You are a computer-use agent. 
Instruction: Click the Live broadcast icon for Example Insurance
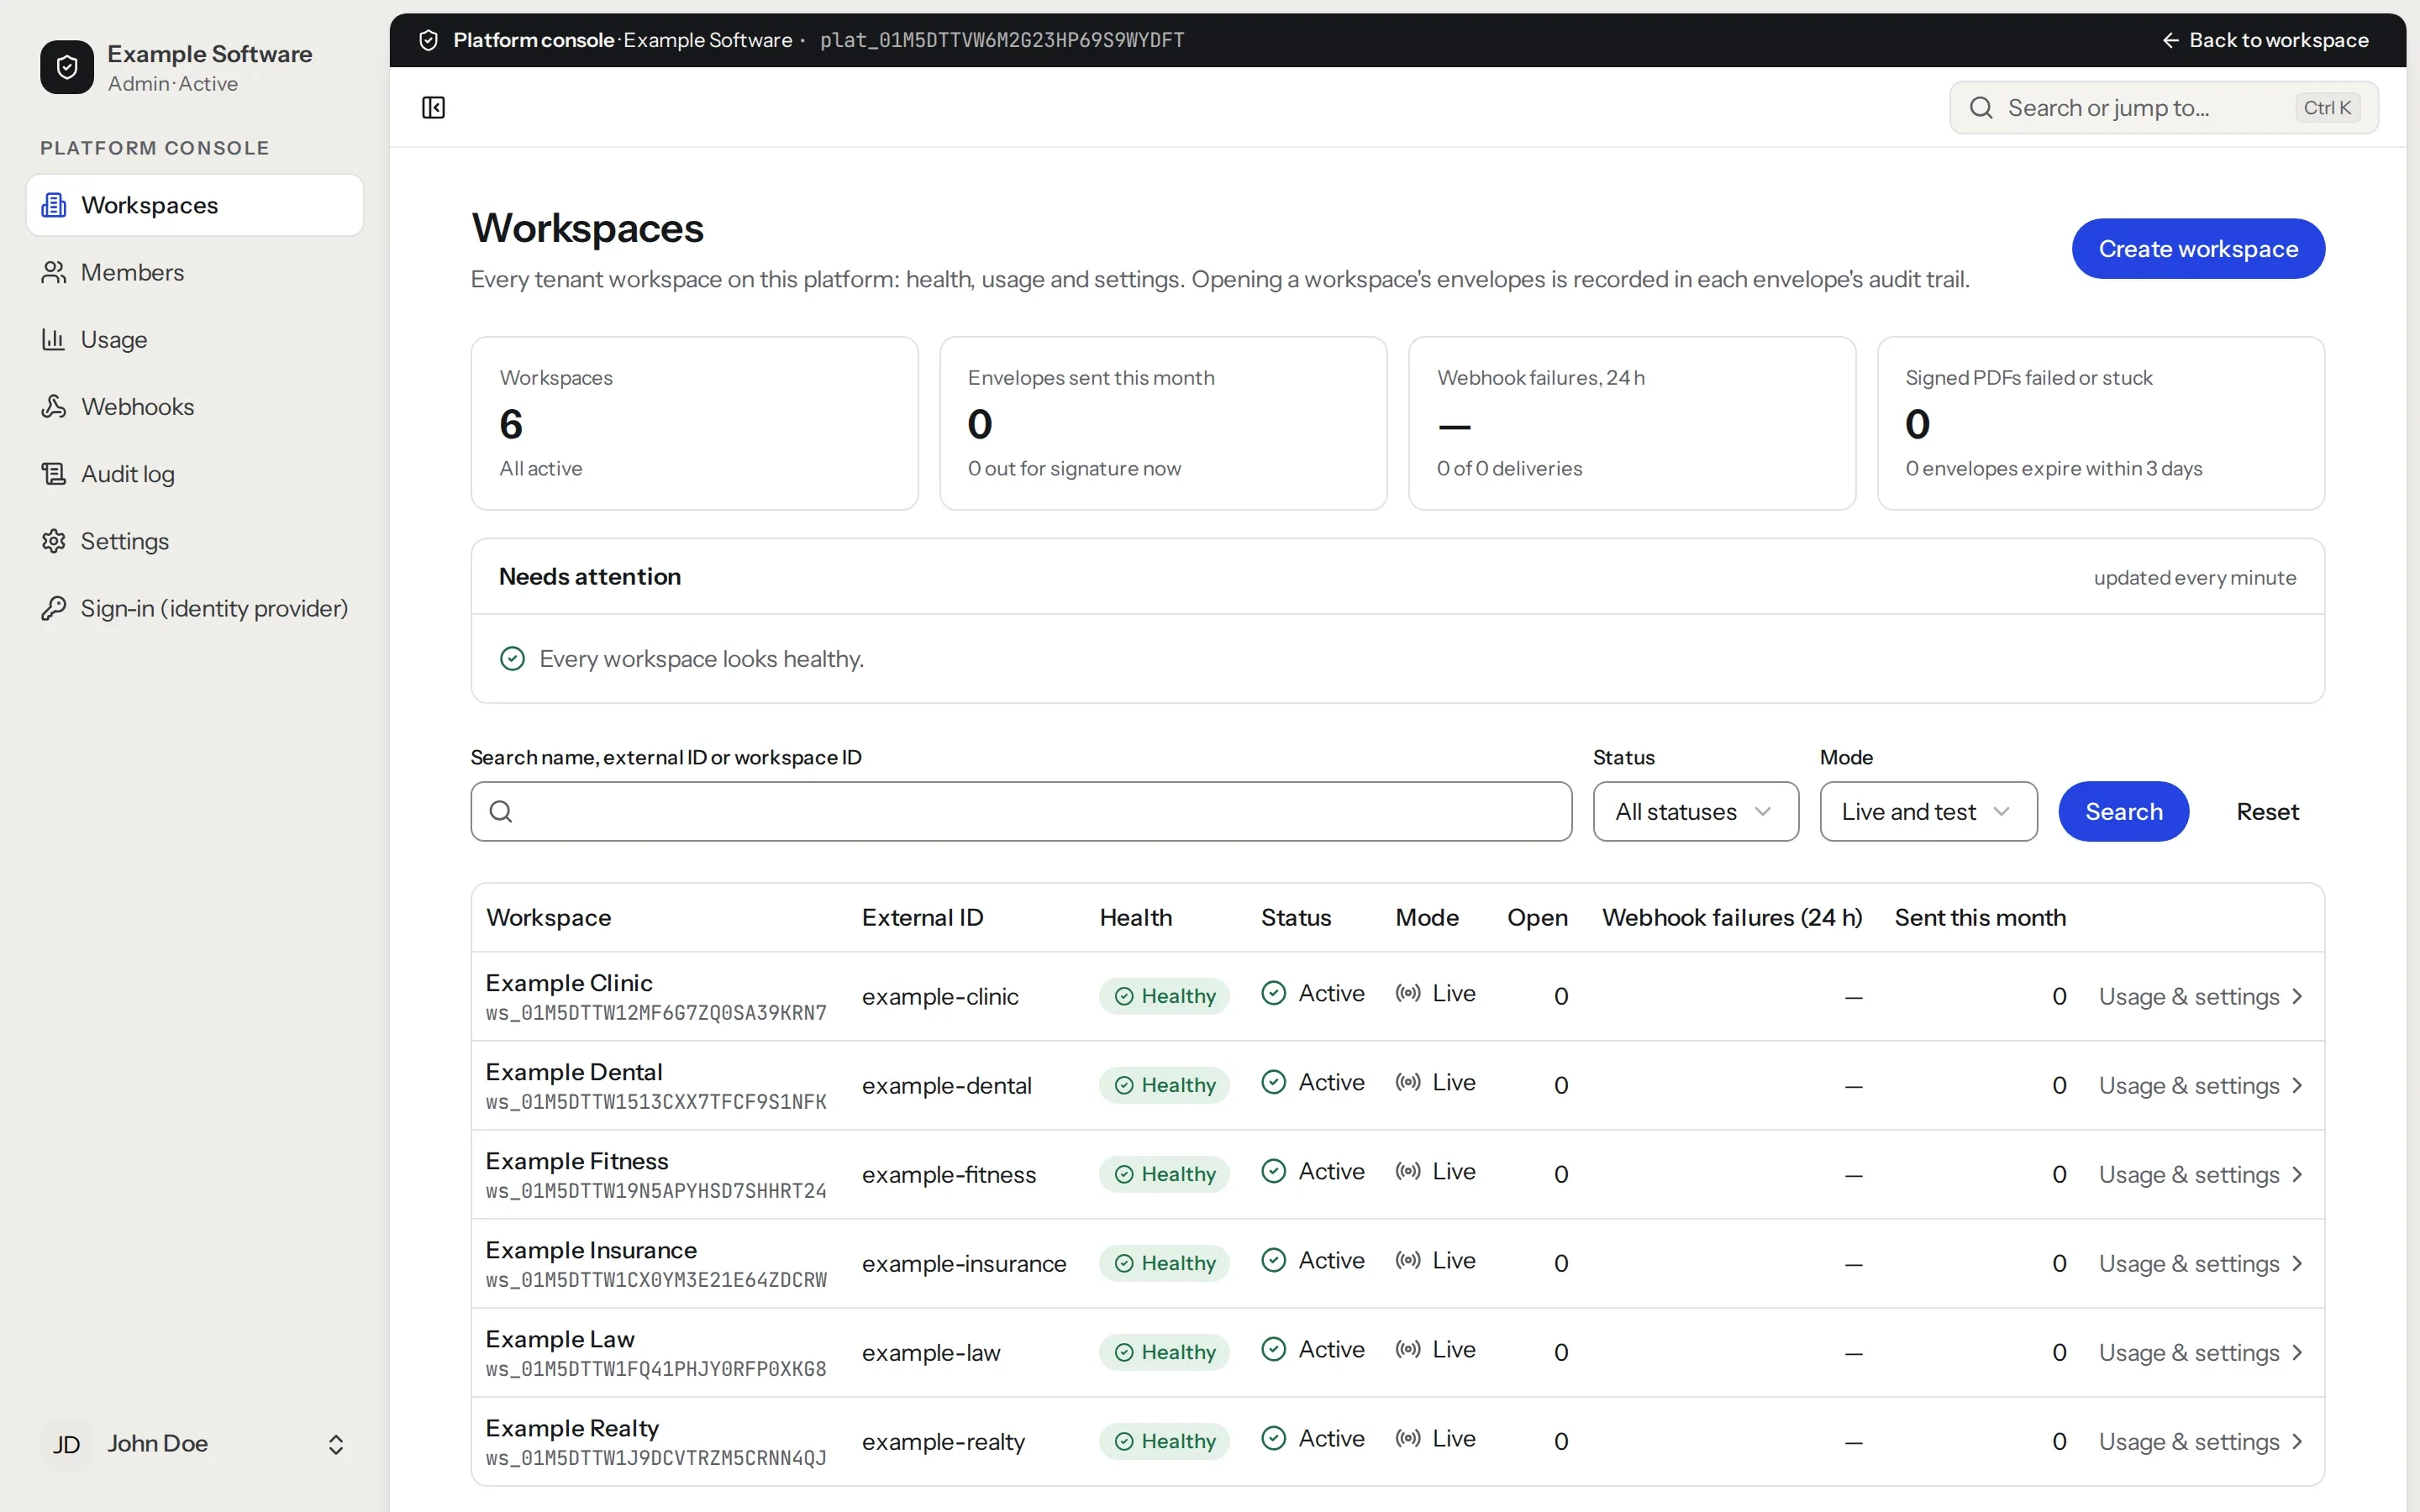1408,1260
